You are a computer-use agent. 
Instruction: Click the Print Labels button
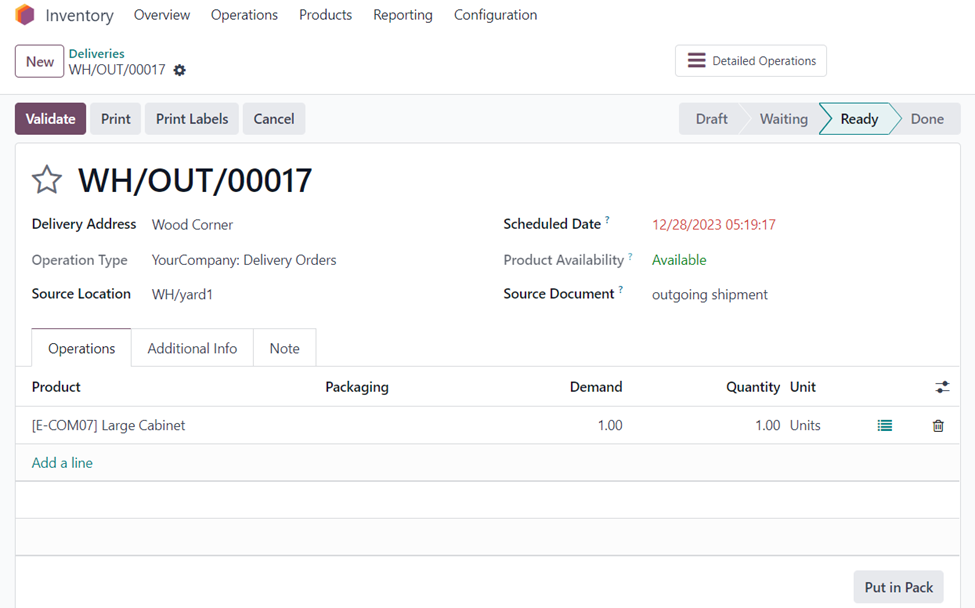[192, 119]
